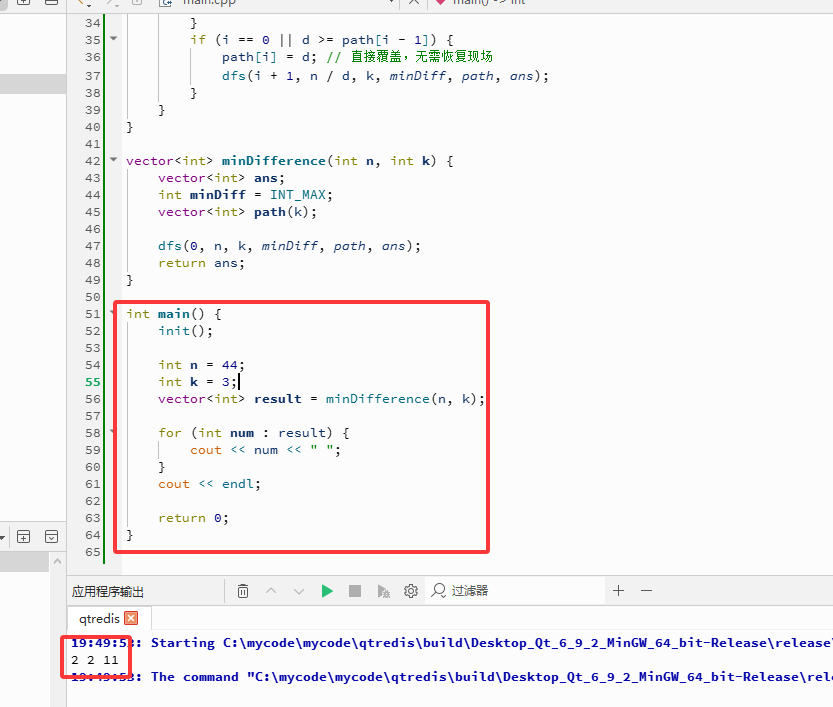Click the dfs recursive call on line 37

[385, 76]
